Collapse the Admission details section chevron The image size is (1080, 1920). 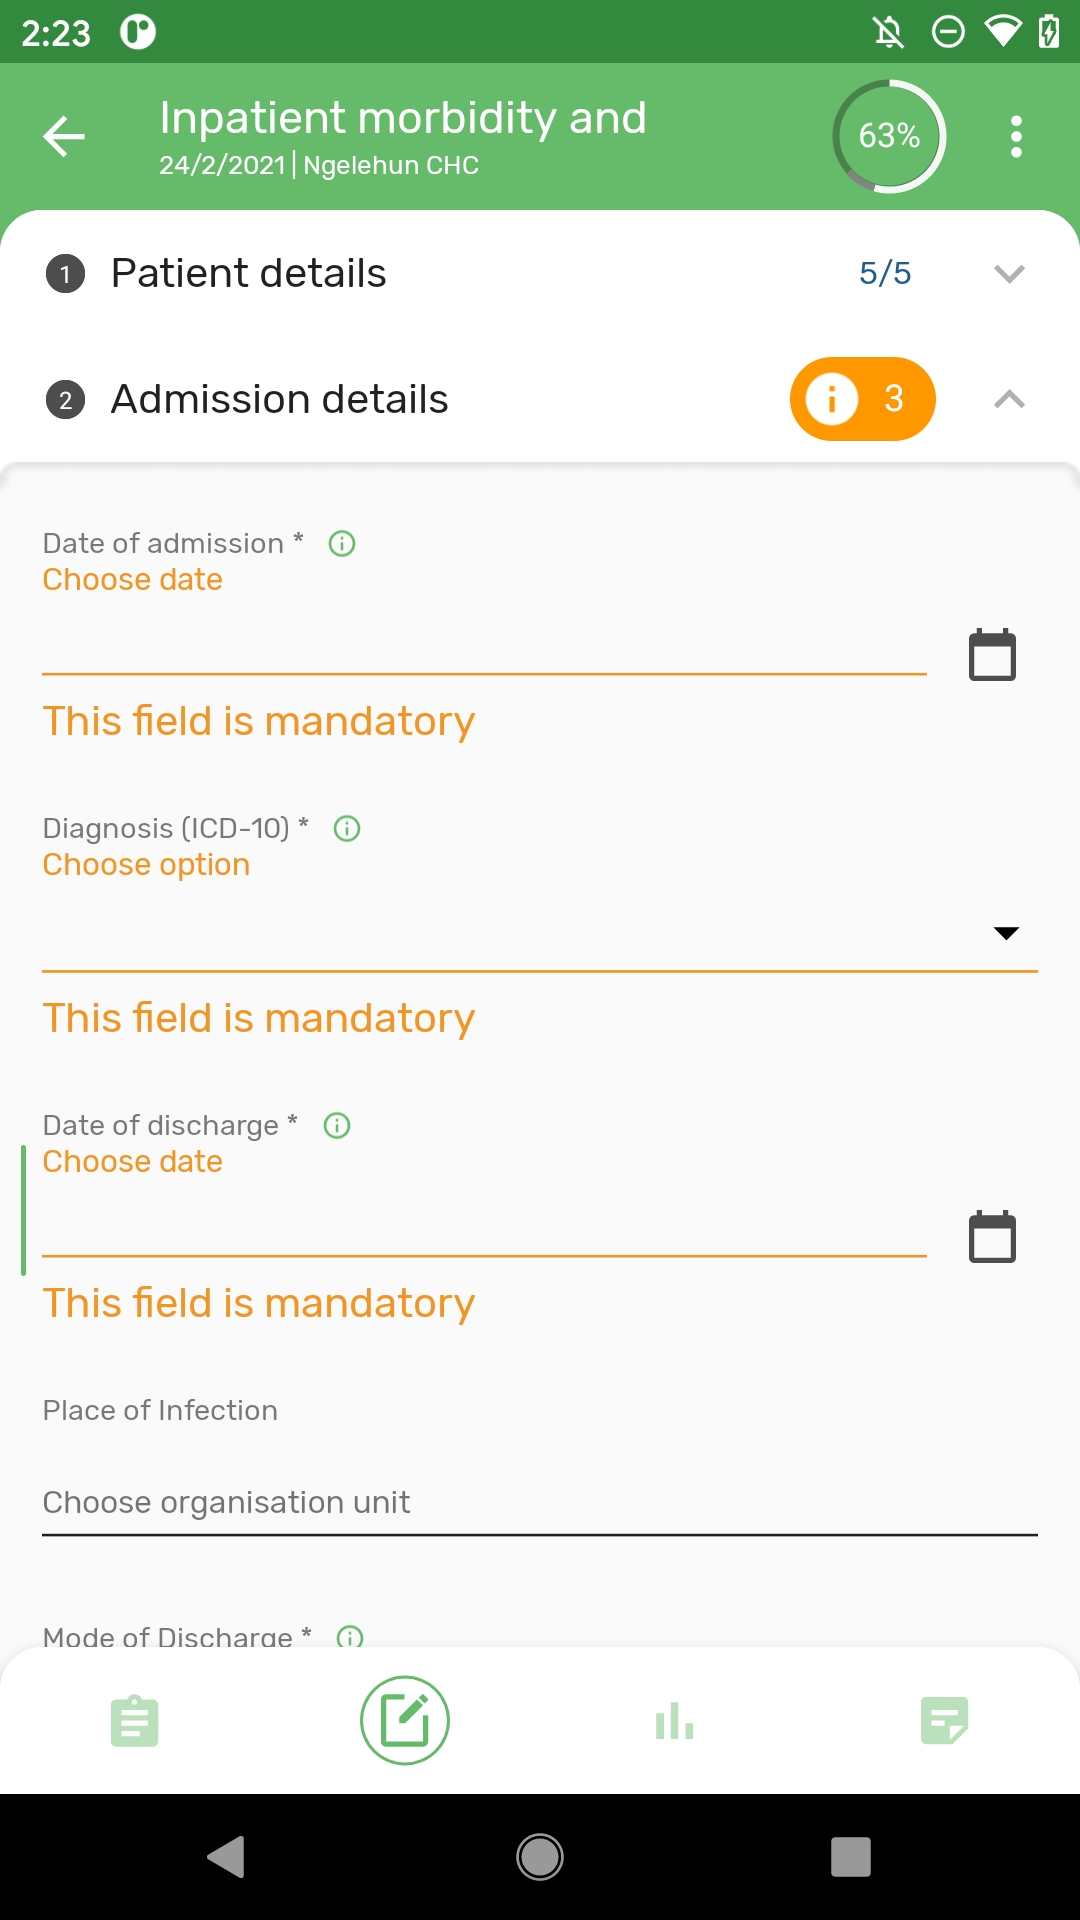coord(1010,399)
